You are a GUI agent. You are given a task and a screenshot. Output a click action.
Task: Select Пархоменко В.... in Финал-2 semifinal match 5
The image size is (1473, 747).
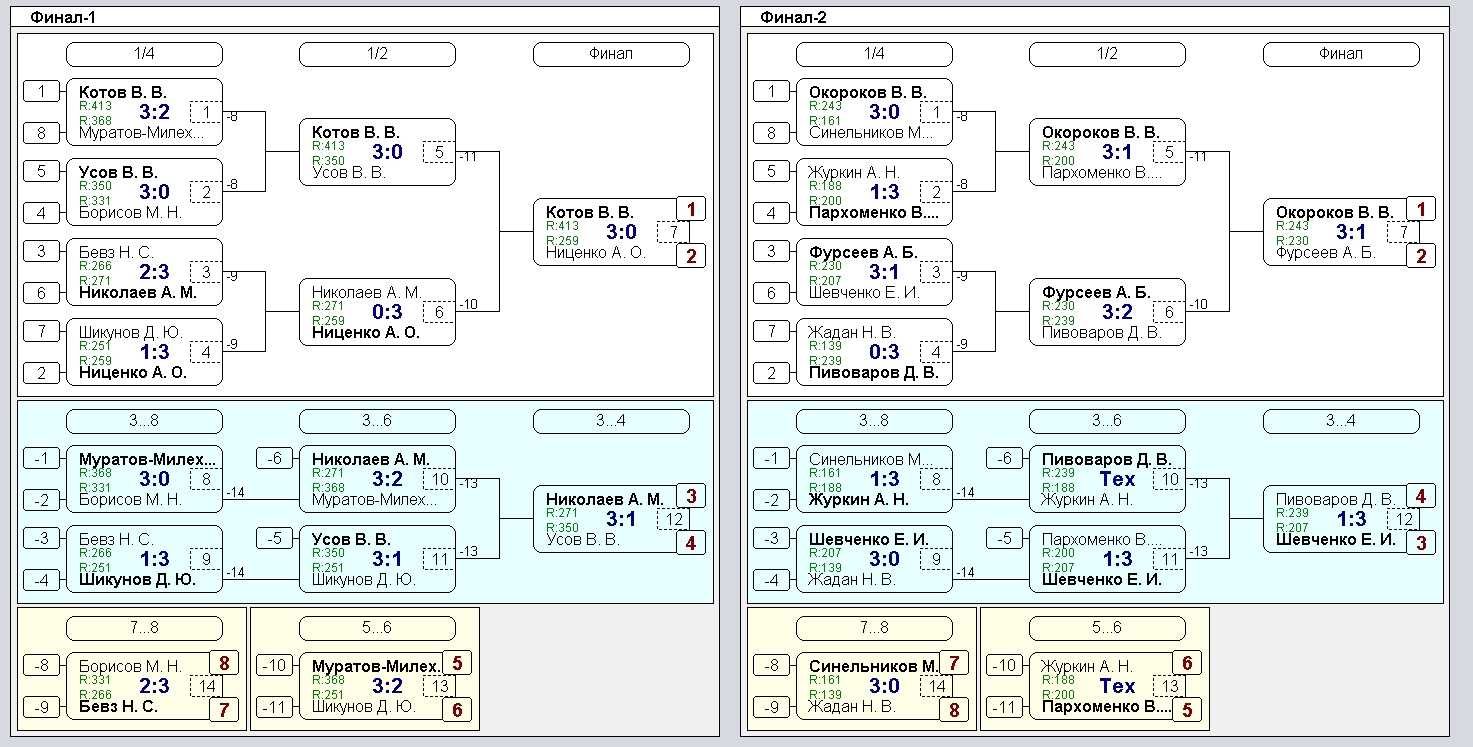coord(1103,173)
